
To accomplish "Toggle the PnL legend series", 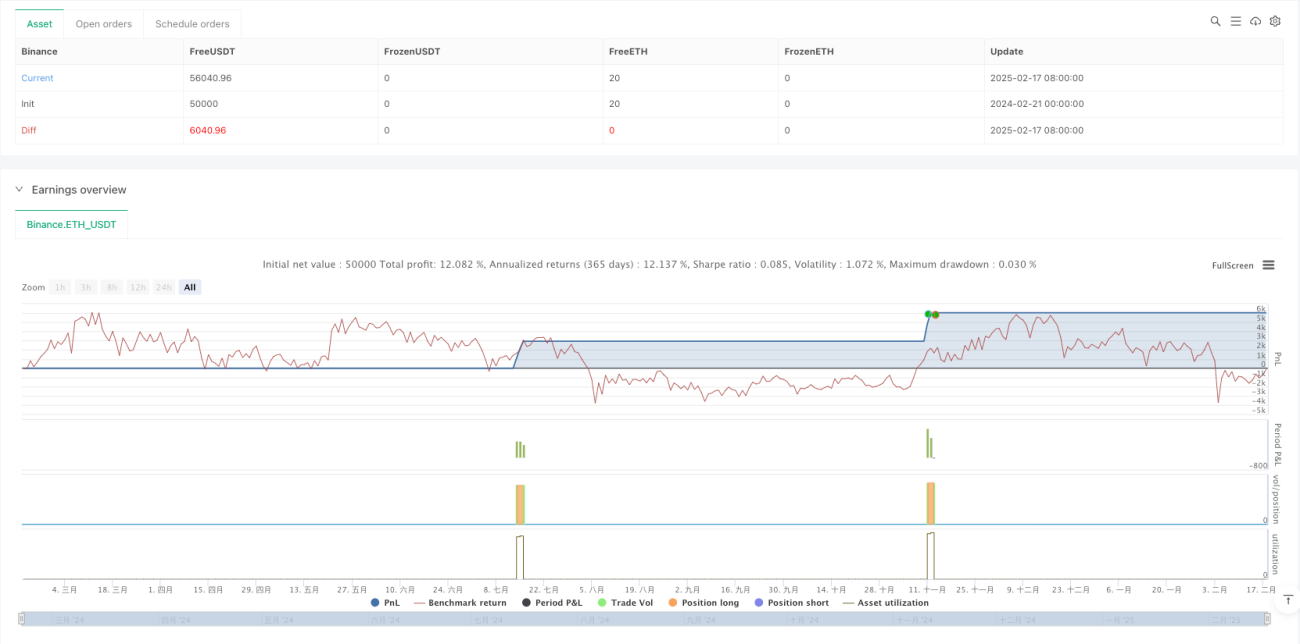I will (384, 603).
